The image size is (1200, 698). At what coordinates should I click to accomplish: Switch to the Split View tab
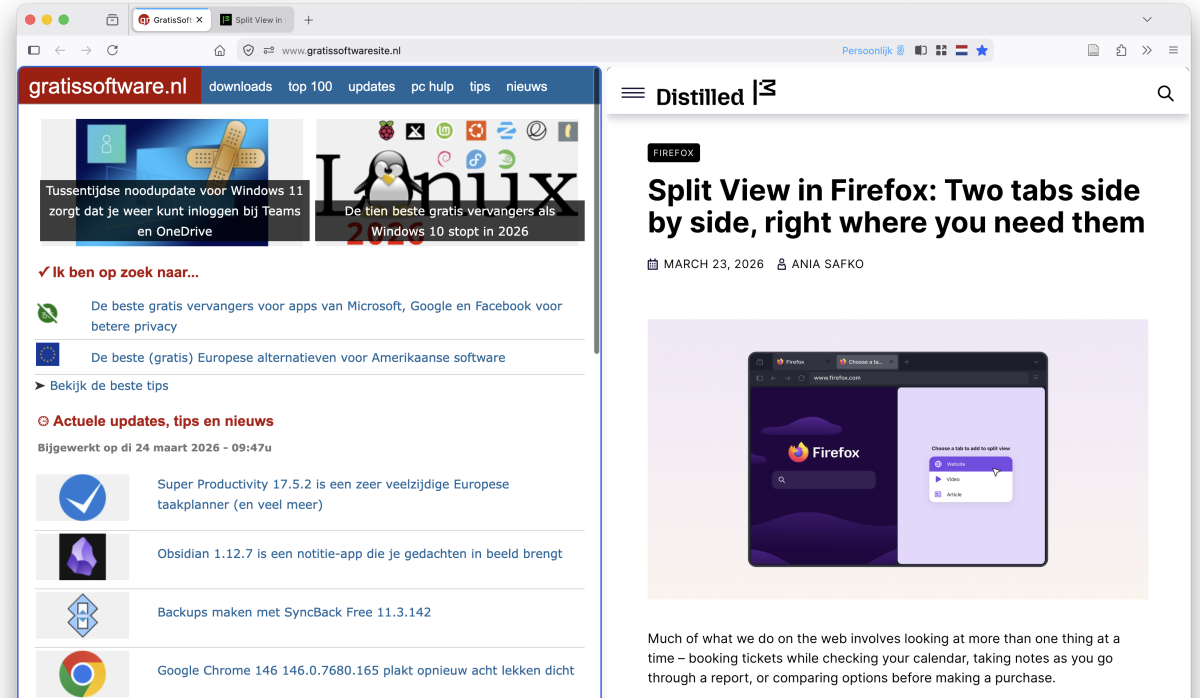point(255,20)
